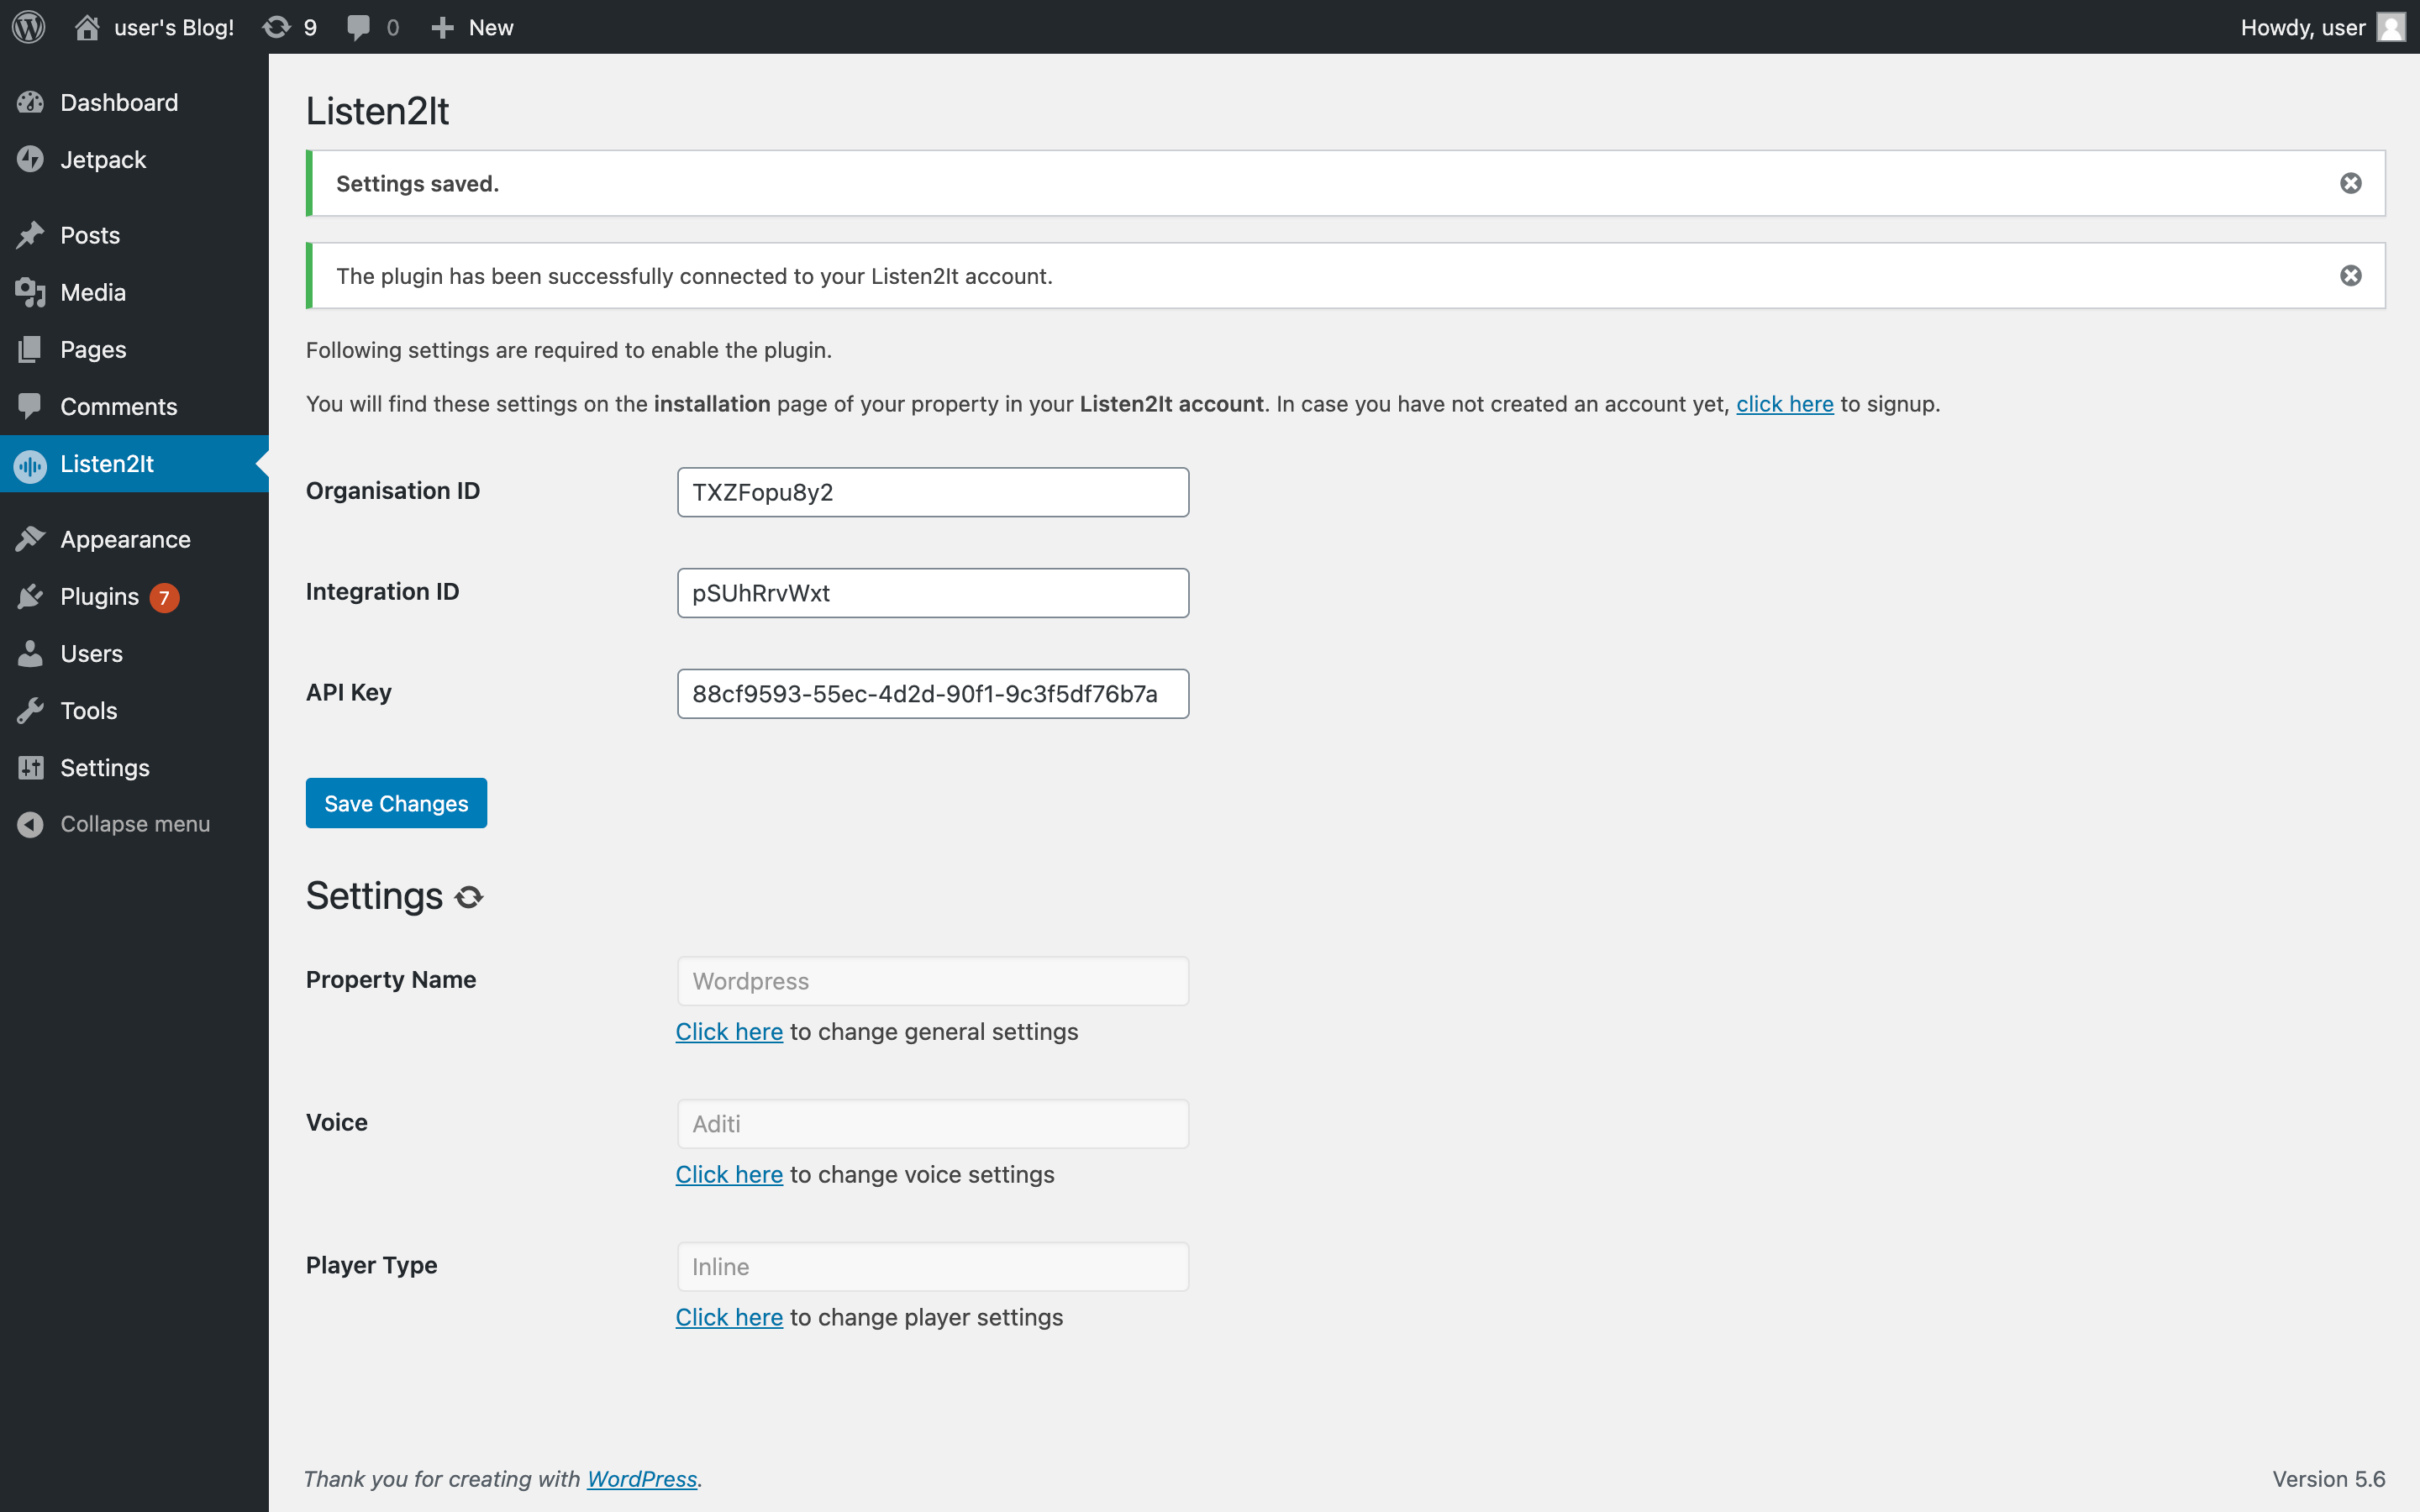The width and height of the screenshot is (2420, 1512).
Task: Collapse the WordPress admin sidebar
Action: (x=136, y=822)
